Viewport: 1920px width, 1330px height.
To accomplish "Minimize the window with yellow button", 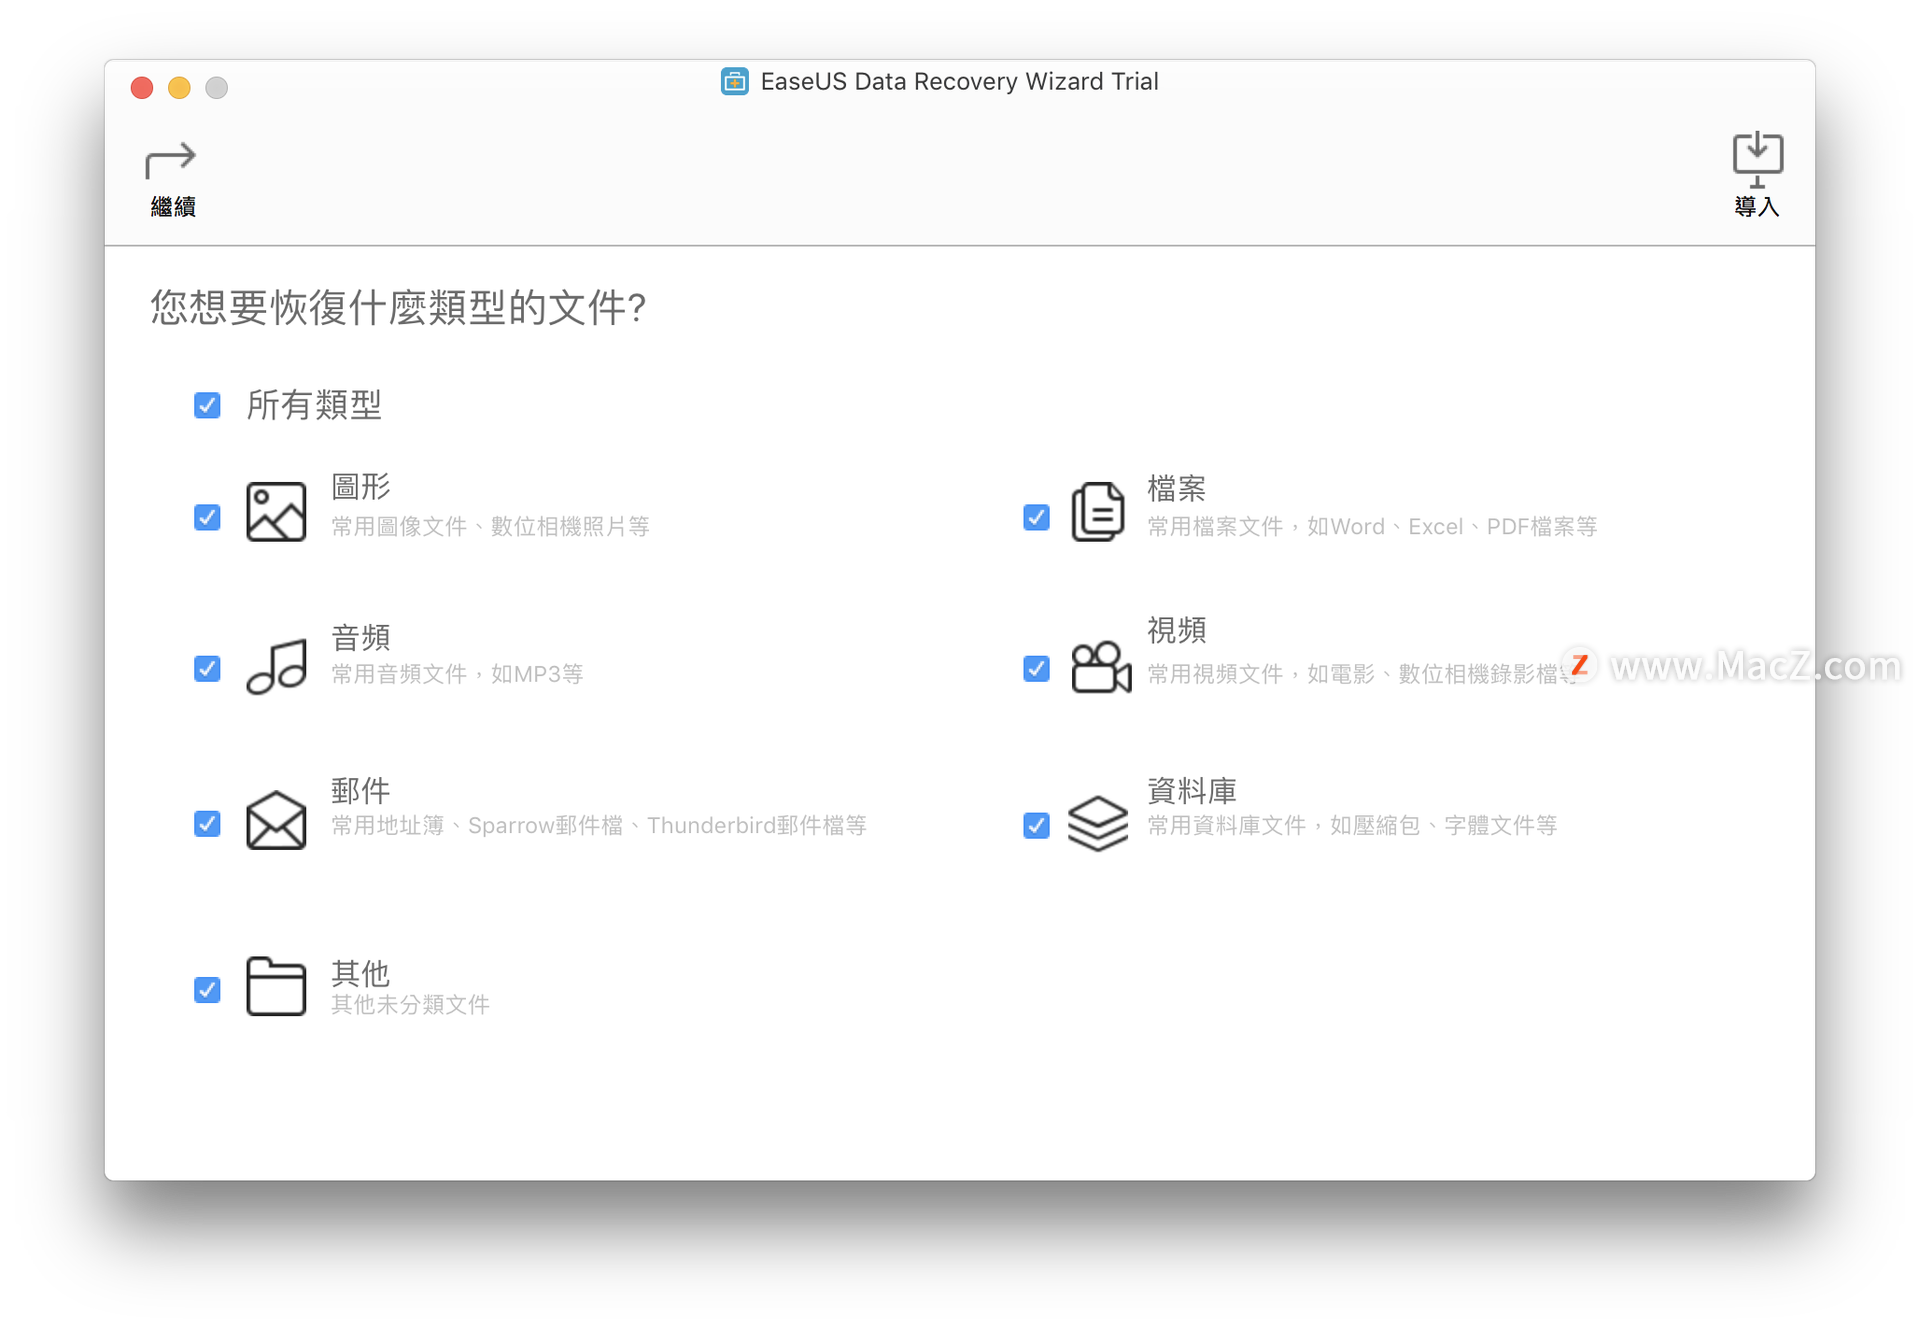I will point(179,88).
